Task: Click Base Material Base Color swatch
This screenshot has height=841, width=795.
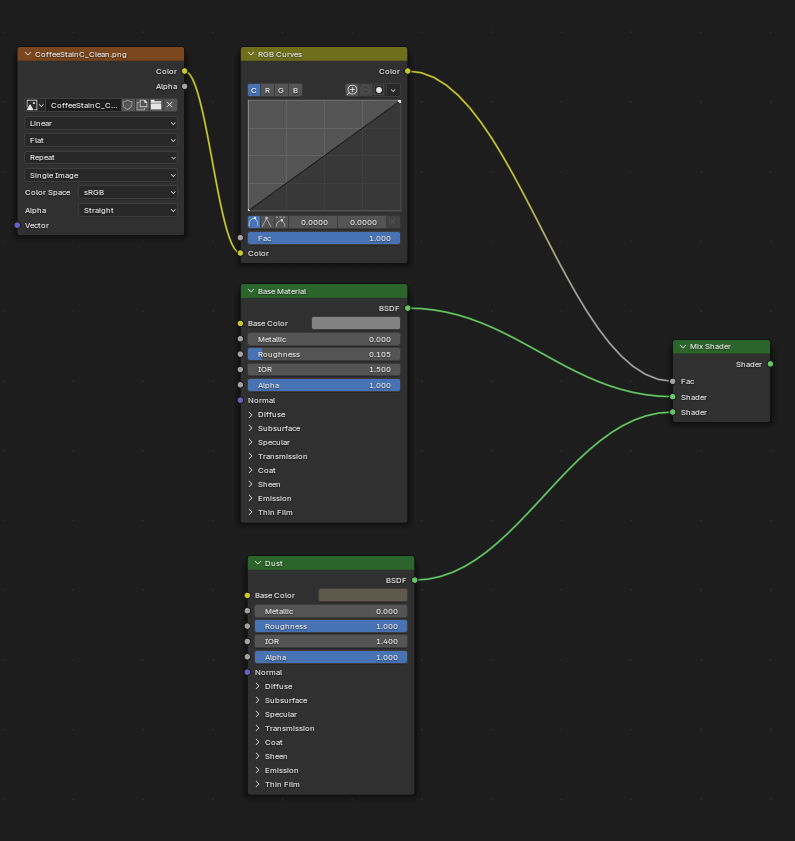Action: (356, 323)
